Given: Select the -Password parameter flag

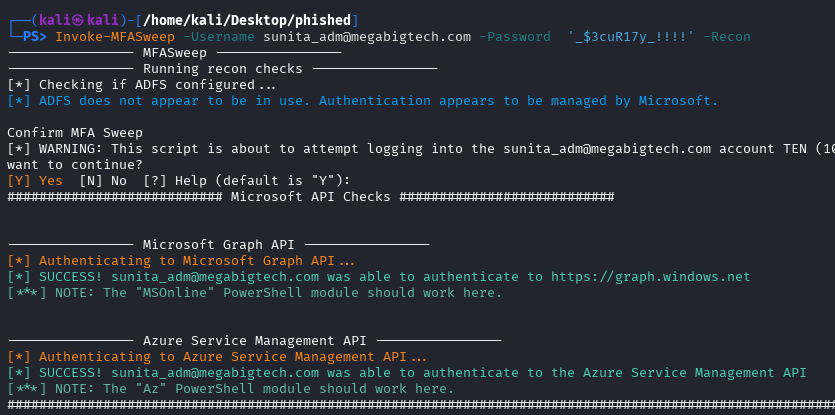Looking at the screenshot, I should [x=514, y=37].
